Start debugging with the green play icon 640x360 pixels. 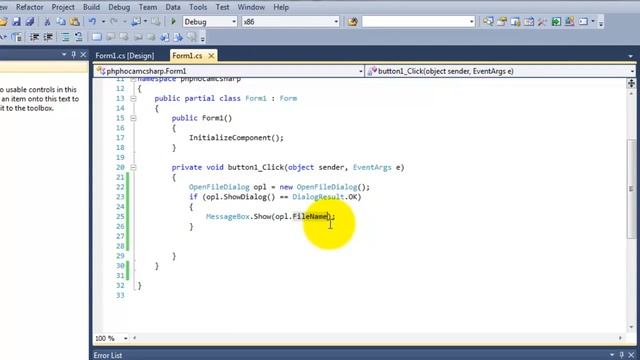pyautogui.click(x=173, y=22)
